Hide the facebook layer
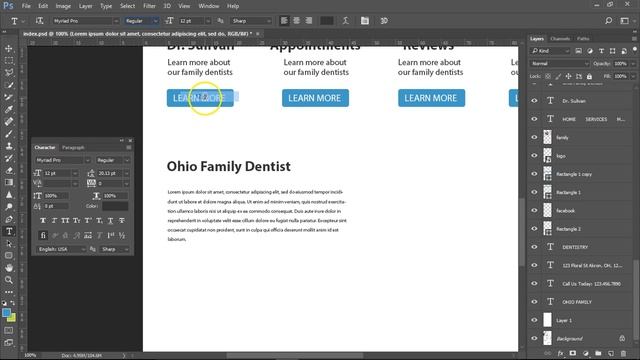 (x=534, y=211)
